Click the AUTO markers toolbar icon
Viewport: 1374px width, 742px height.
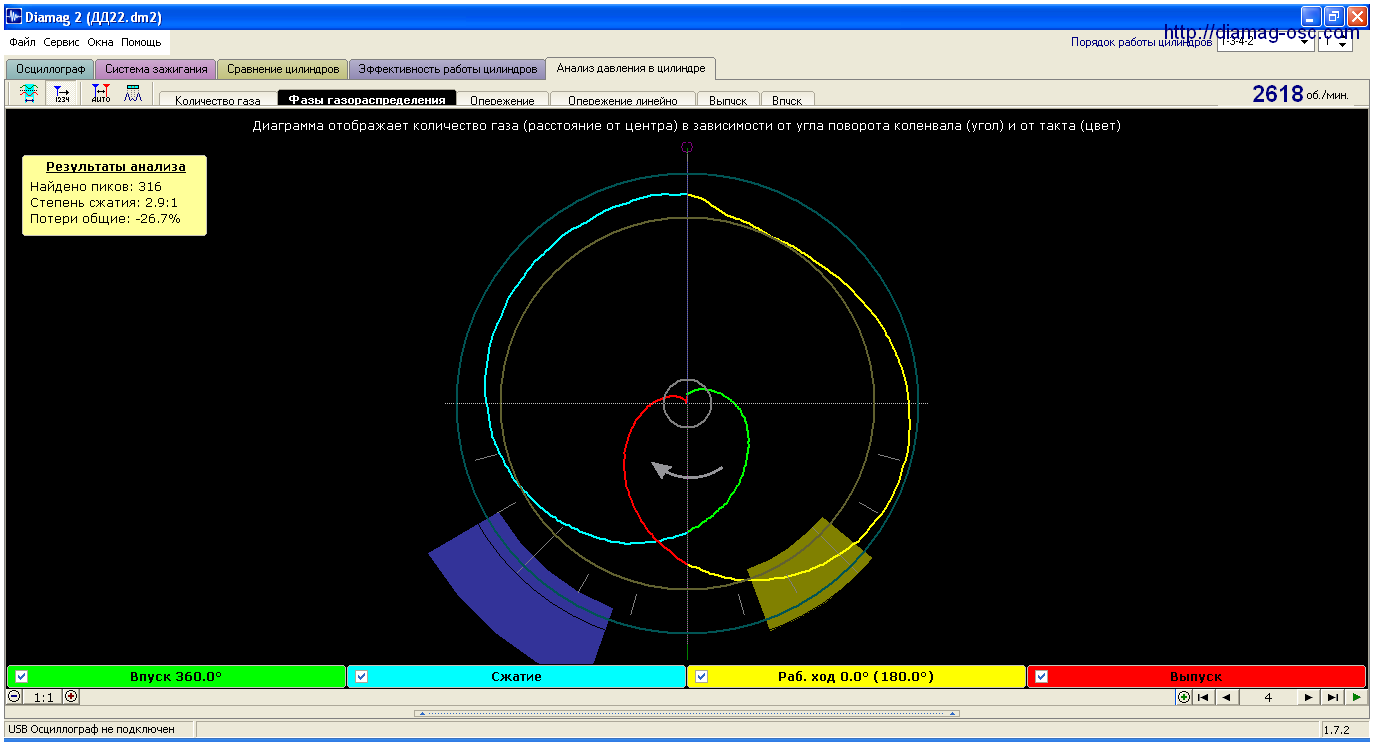[x=101, y=93]
